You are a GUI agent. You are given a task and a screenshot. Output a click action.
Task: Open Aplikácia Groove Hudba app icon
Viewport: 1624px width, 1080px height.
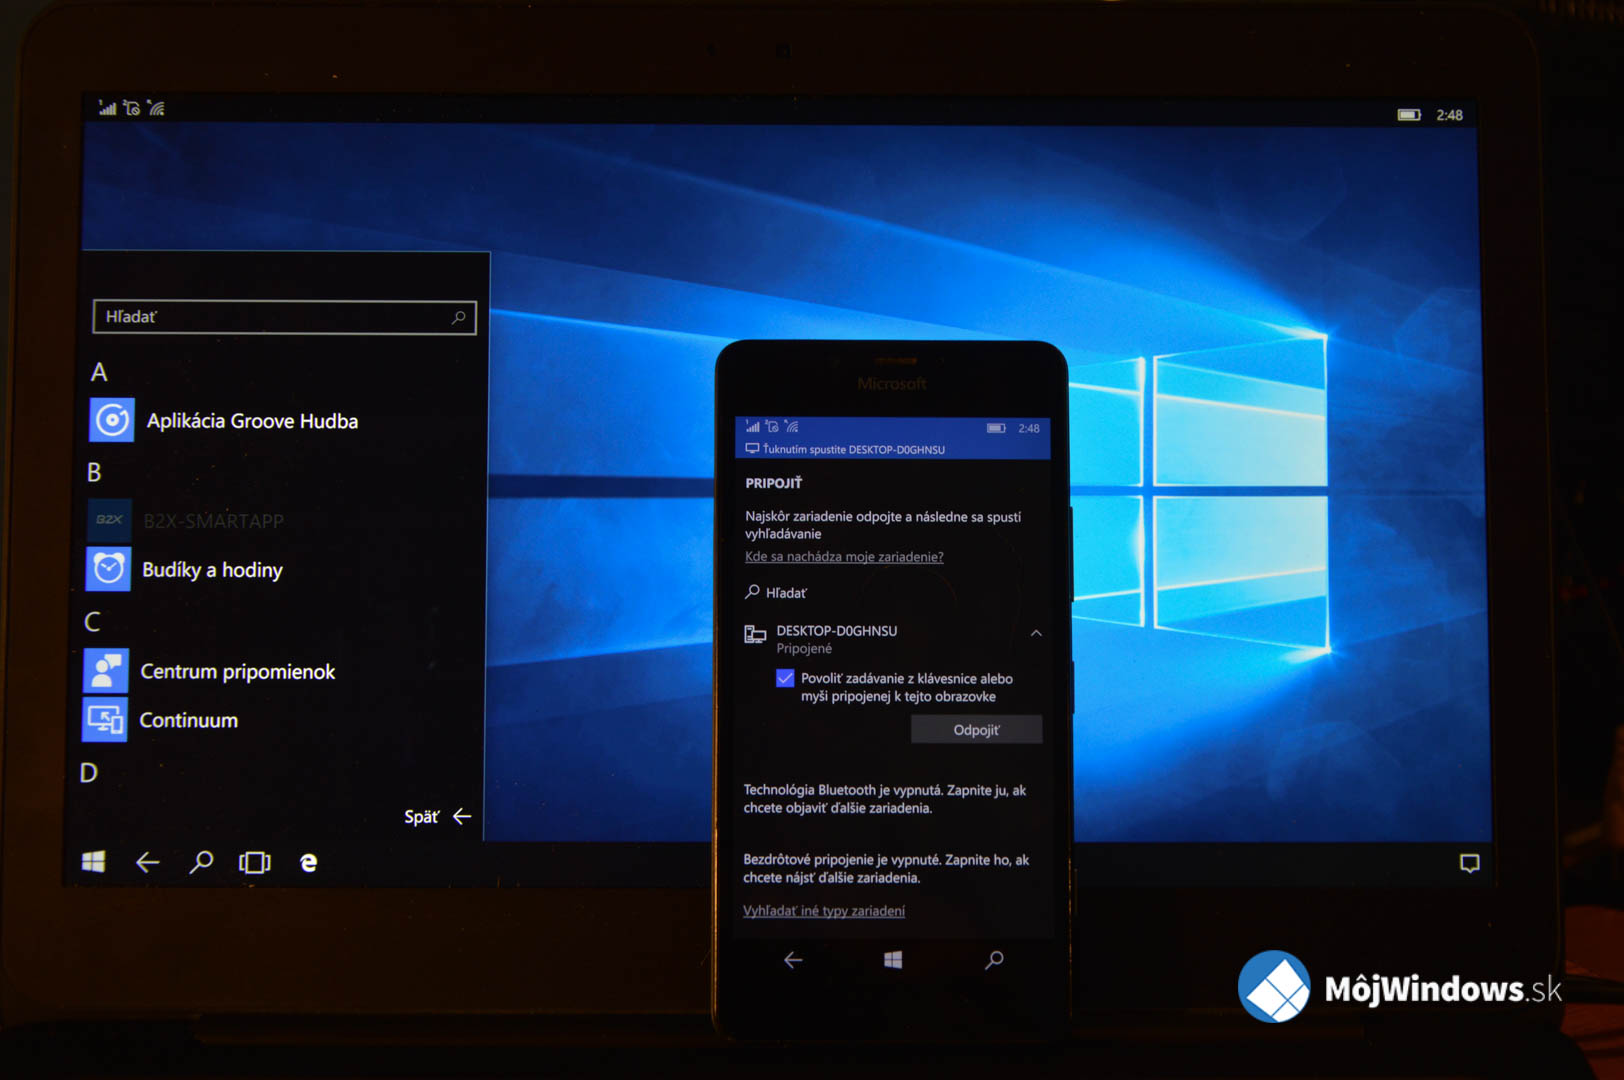(x=112, y=420)
